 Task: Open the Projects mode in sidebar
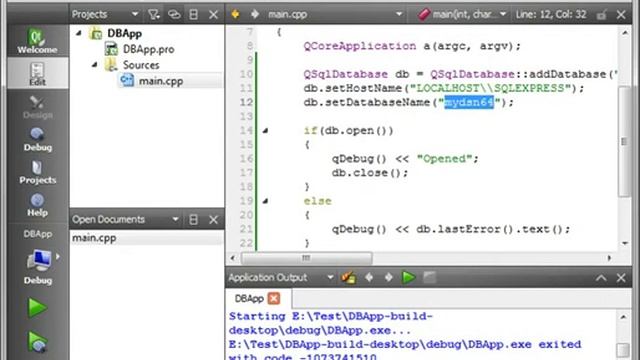pos(37,172)
